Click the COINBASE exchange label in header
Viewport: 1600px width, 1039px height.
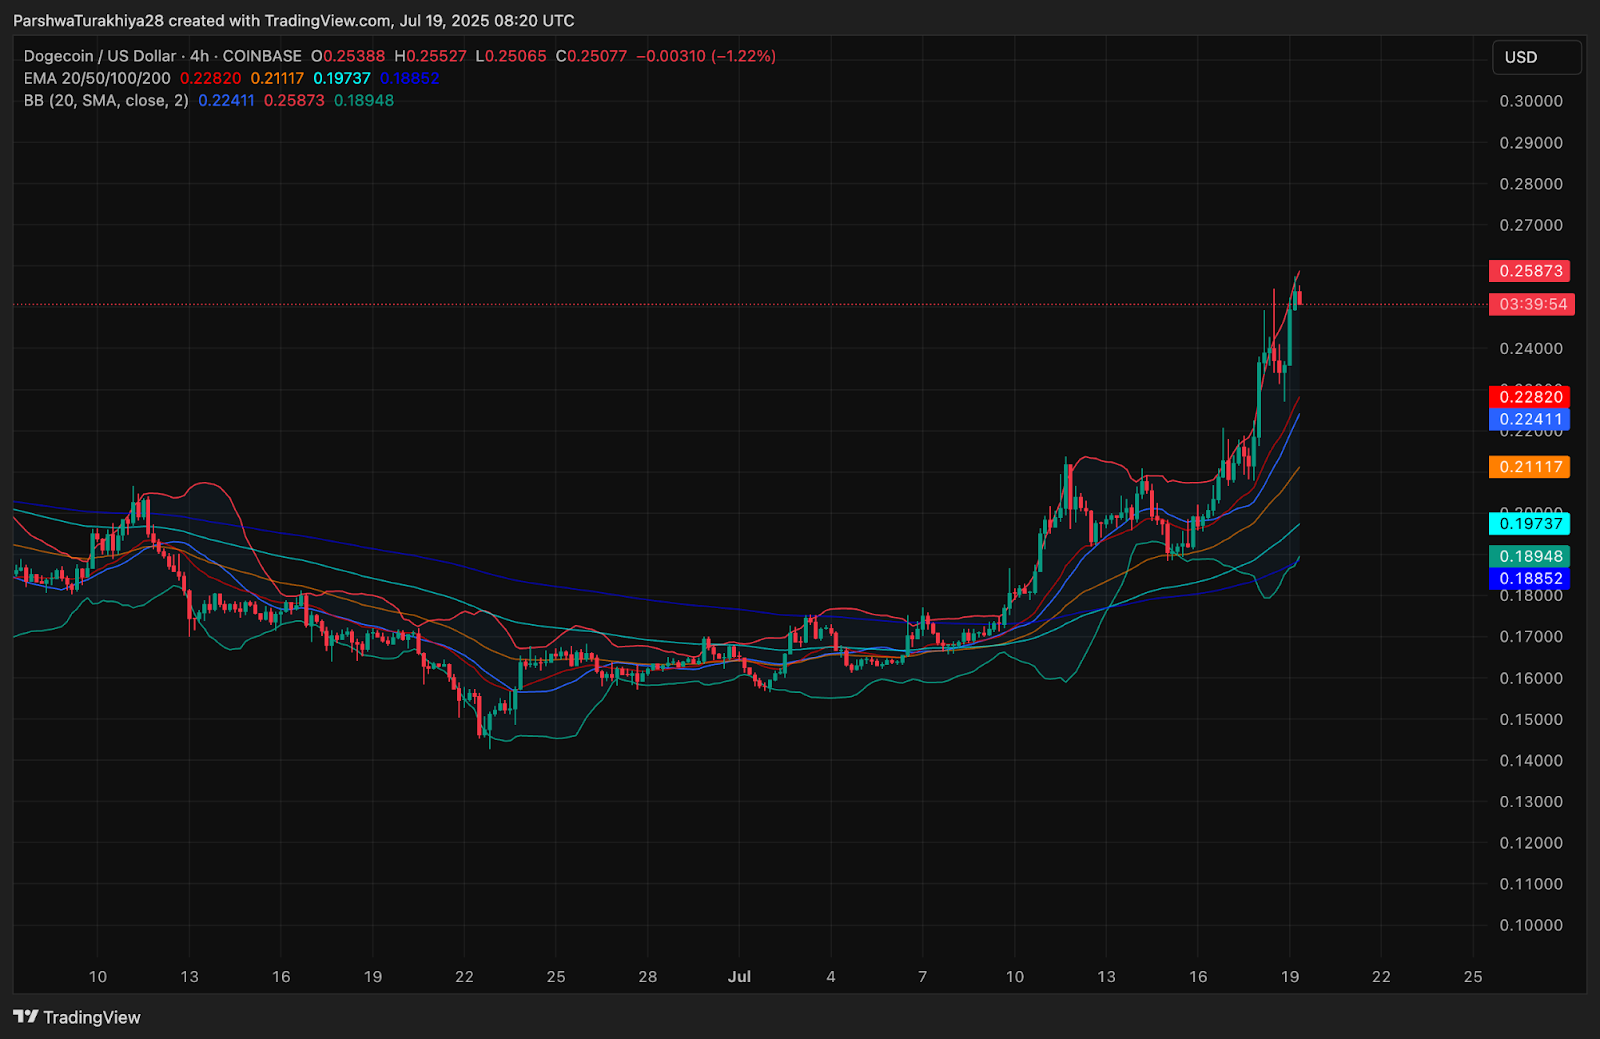(262, 56)
